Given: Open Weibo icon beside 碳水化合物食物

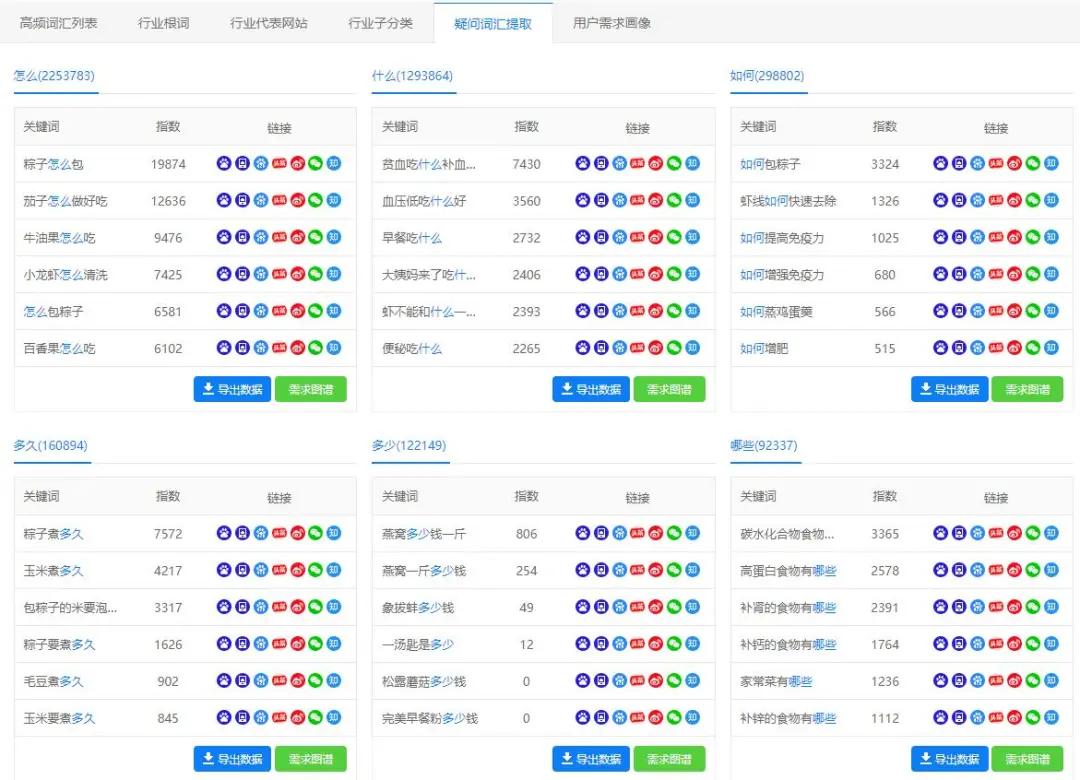Looking at the screenshot, I should coord(1011,533).
